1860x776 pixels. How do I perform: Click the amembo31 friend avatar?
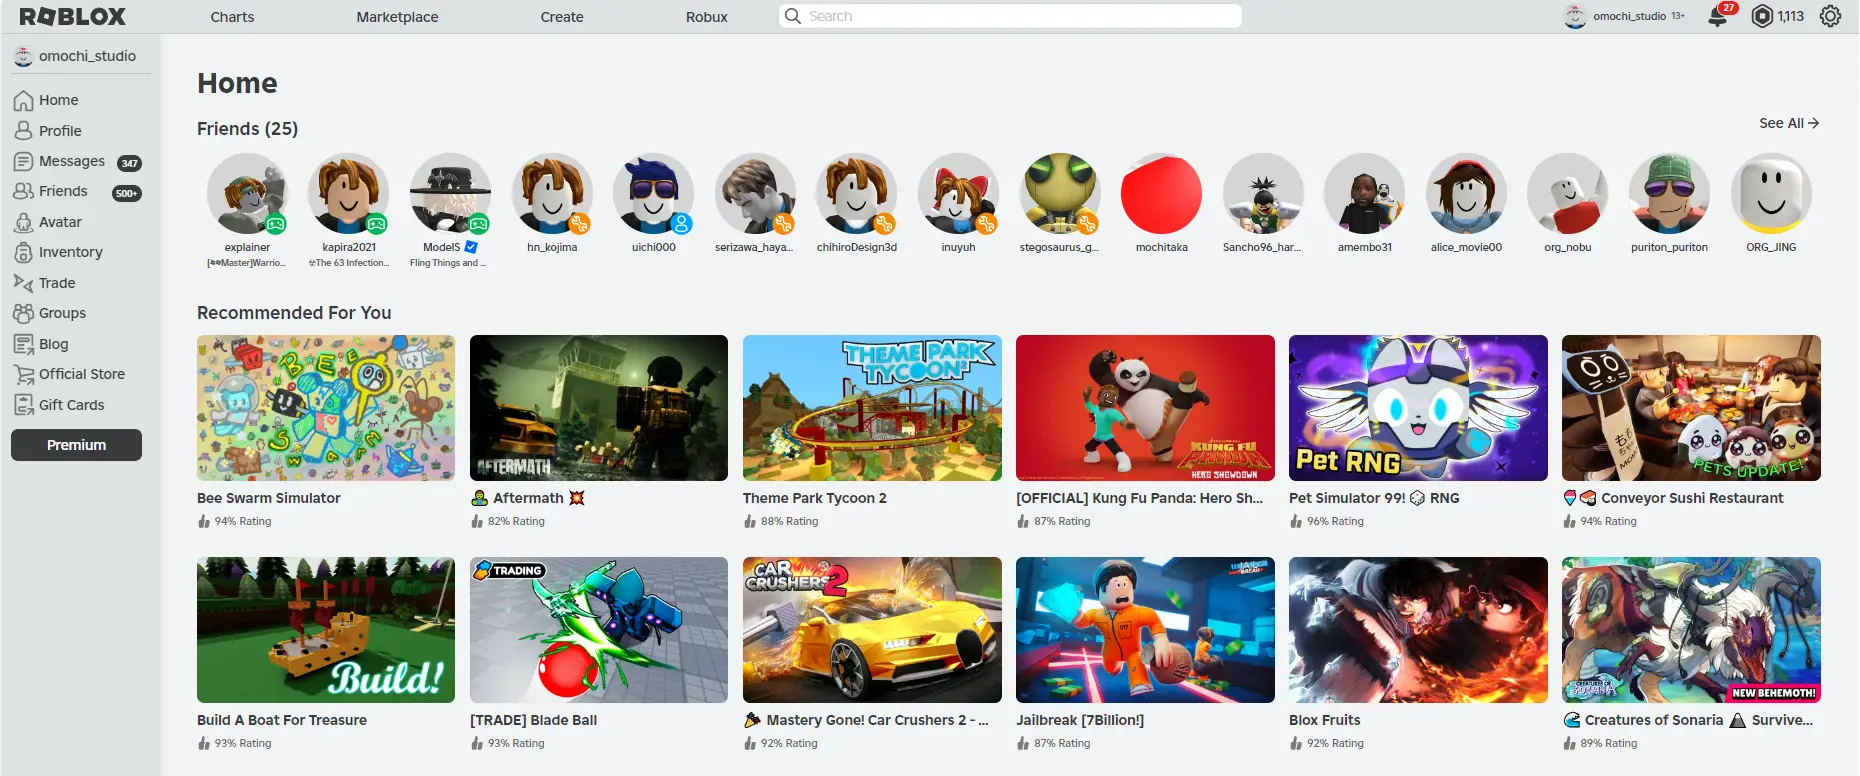point(1365,193)
